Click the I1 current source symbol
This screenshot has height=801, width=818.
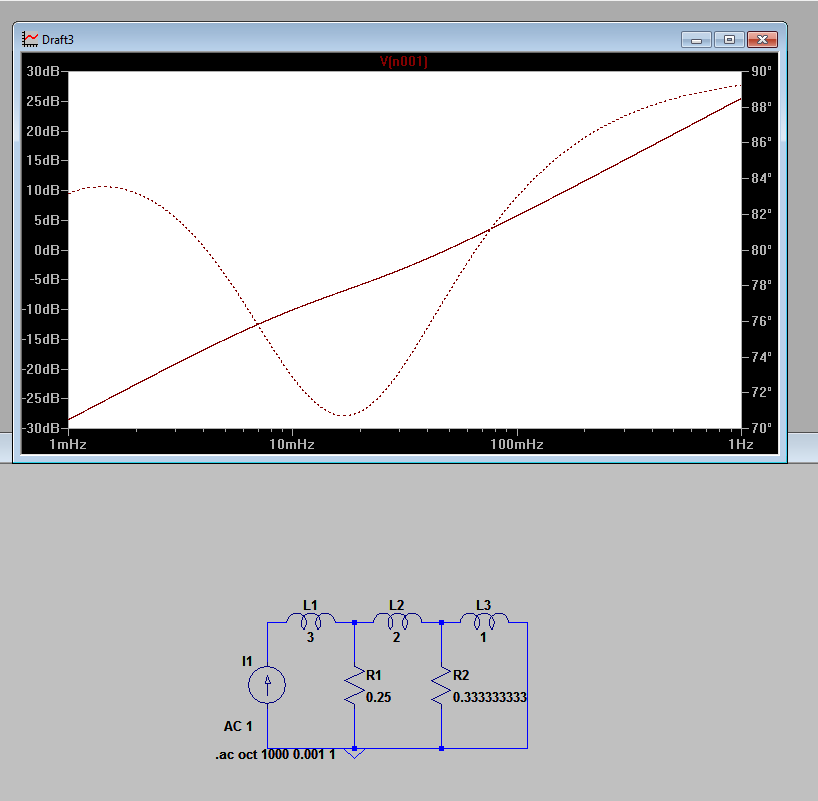[267, 685]
